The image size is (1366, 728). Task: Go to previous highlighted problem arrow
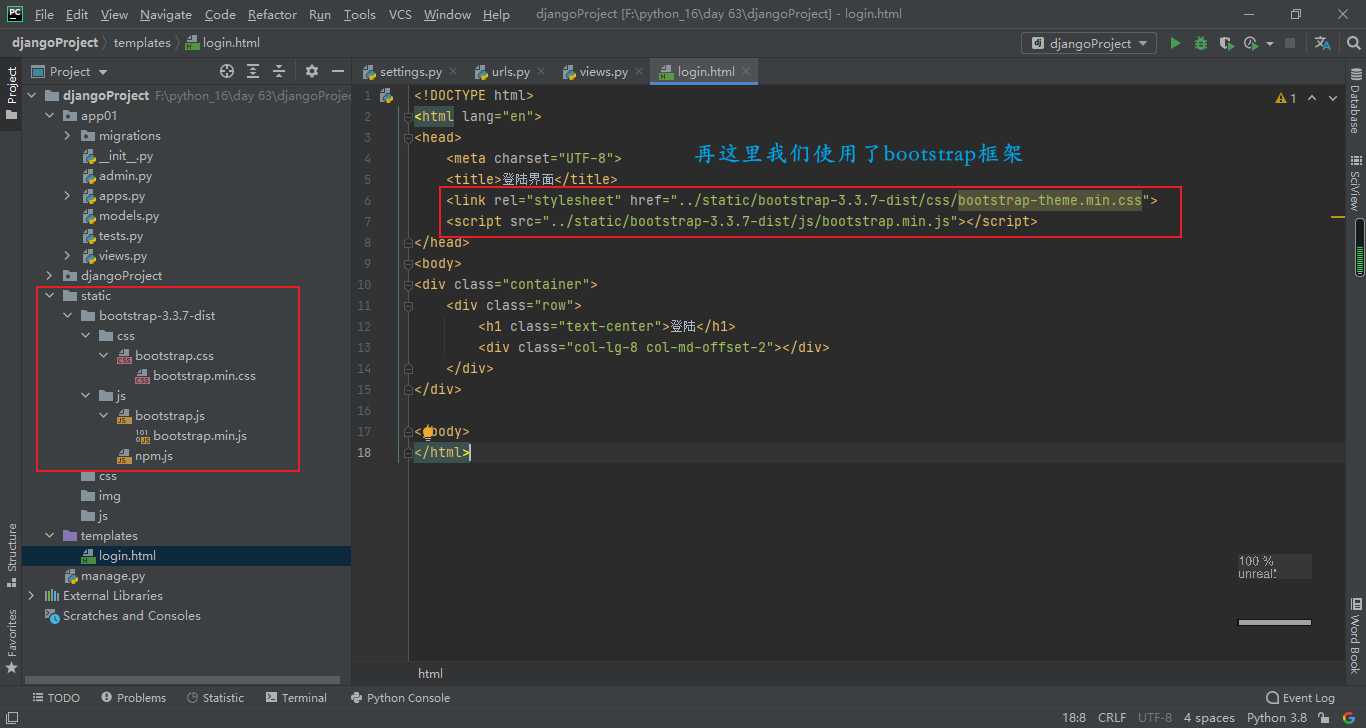click(1312, 98)
